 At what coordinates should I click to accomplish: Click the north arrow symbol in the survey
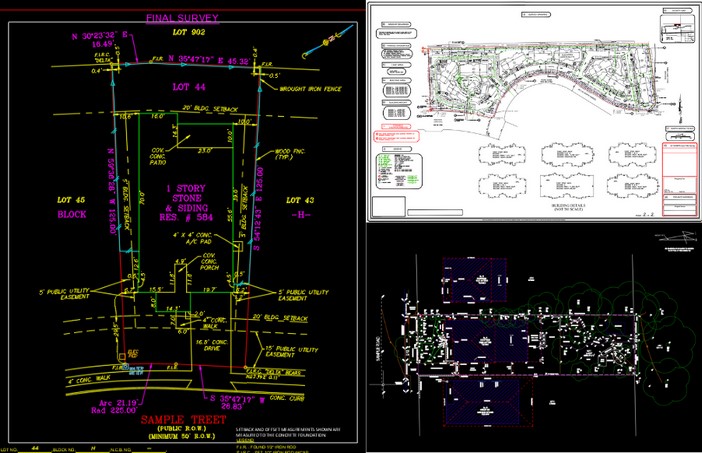(329, 41)
